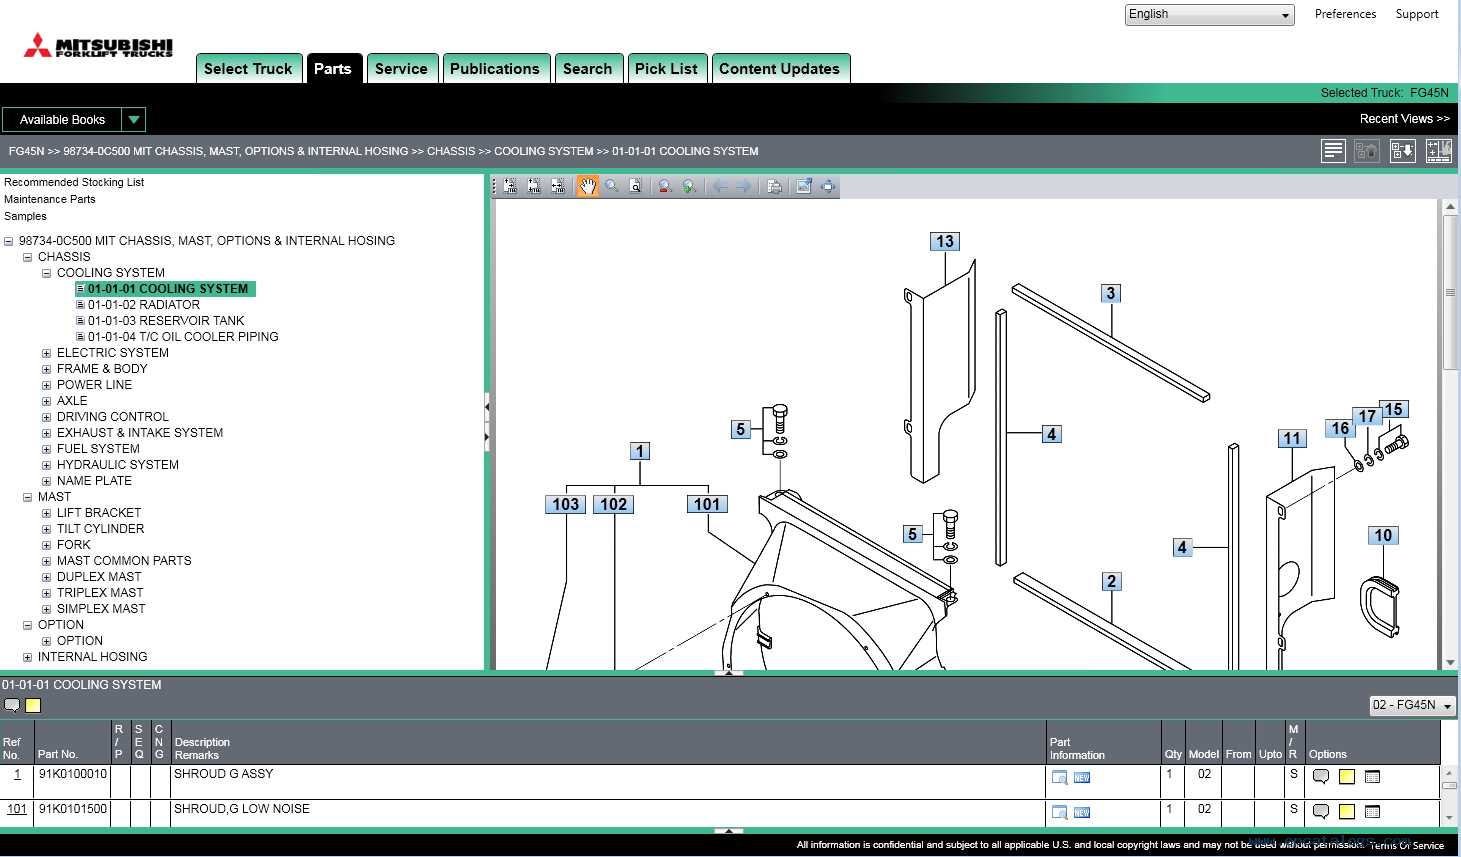This screenshot has height=857, width=1461.
Task: Click NEW badge in SHROUD G ASSY row
Action: (1082, 777)
